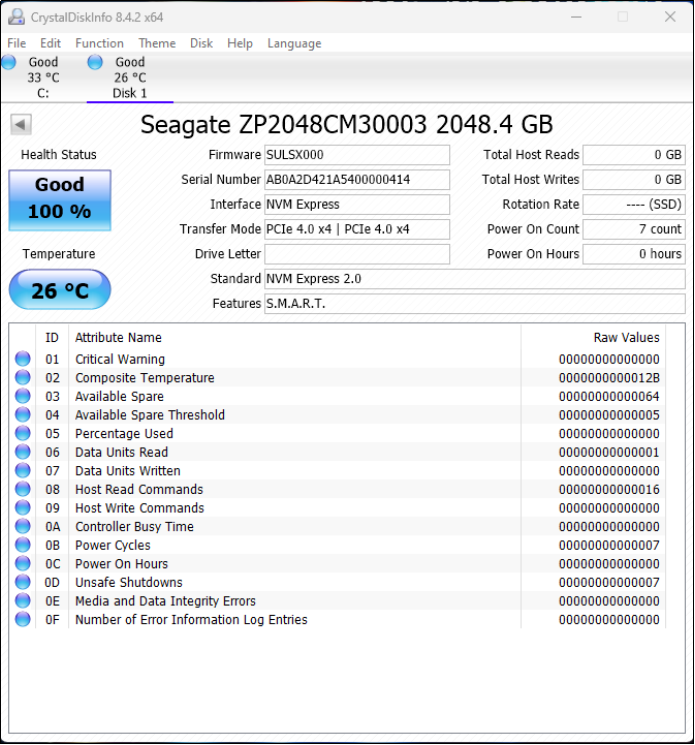Click the Transfer Mode field

point(357,229)
